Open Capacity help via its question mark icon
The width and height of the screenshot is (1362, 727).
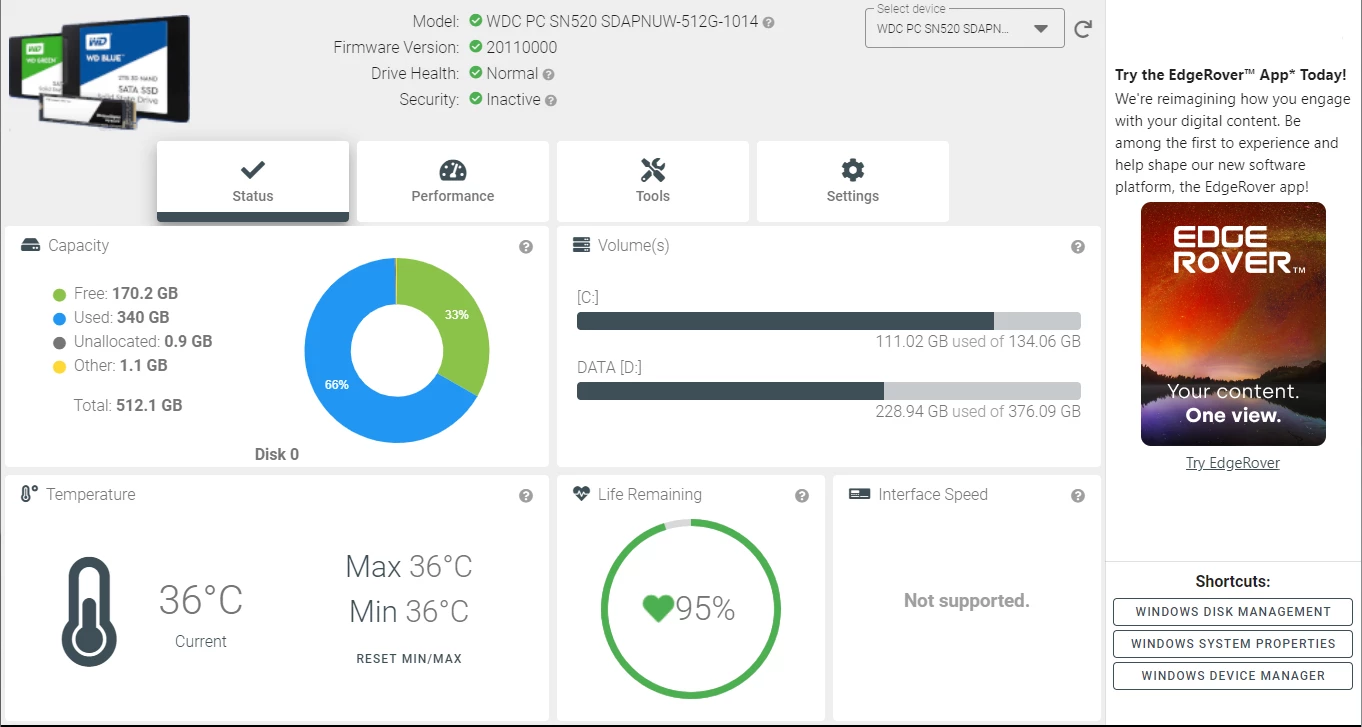[x=525, y=247]
